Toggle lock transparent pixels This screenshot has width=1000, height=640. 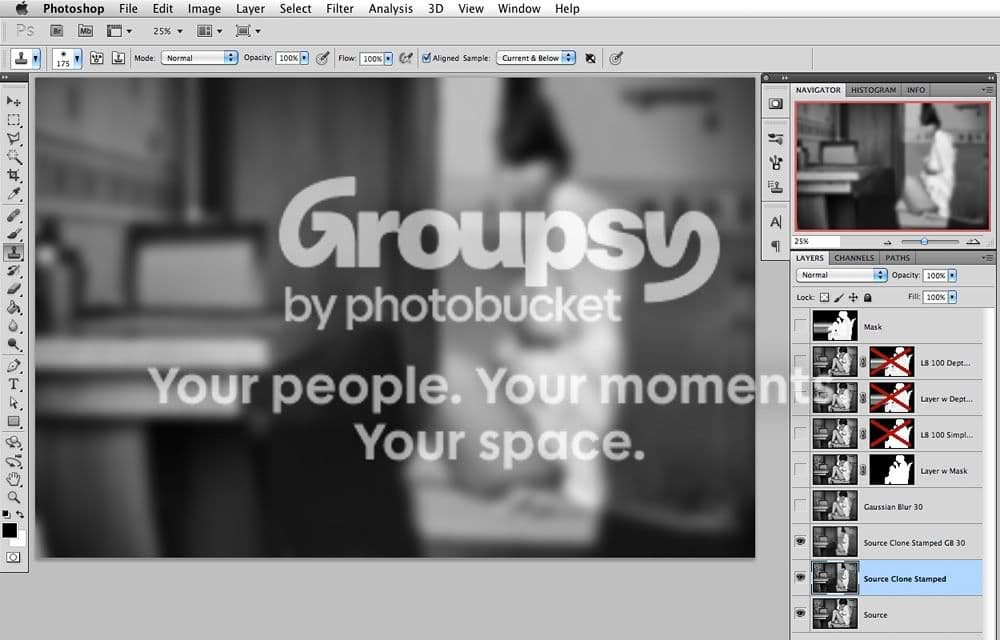pyautogui.click(x=825, y=297)
